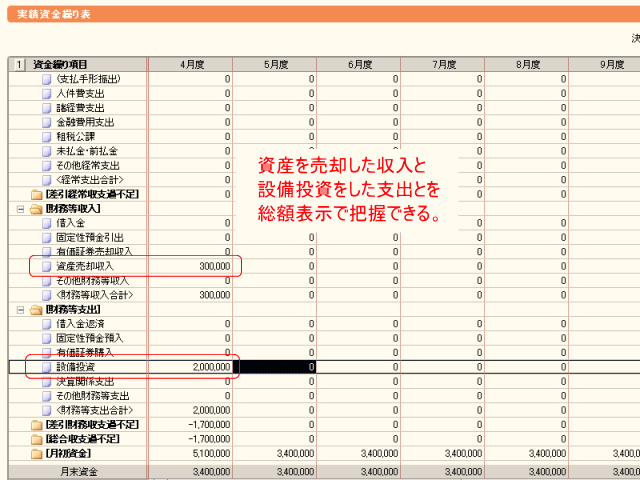The width and height of the screenshot is (640, 480).
Task: Click the icon beside <財務等収入合計>
Action: [47, 295]
